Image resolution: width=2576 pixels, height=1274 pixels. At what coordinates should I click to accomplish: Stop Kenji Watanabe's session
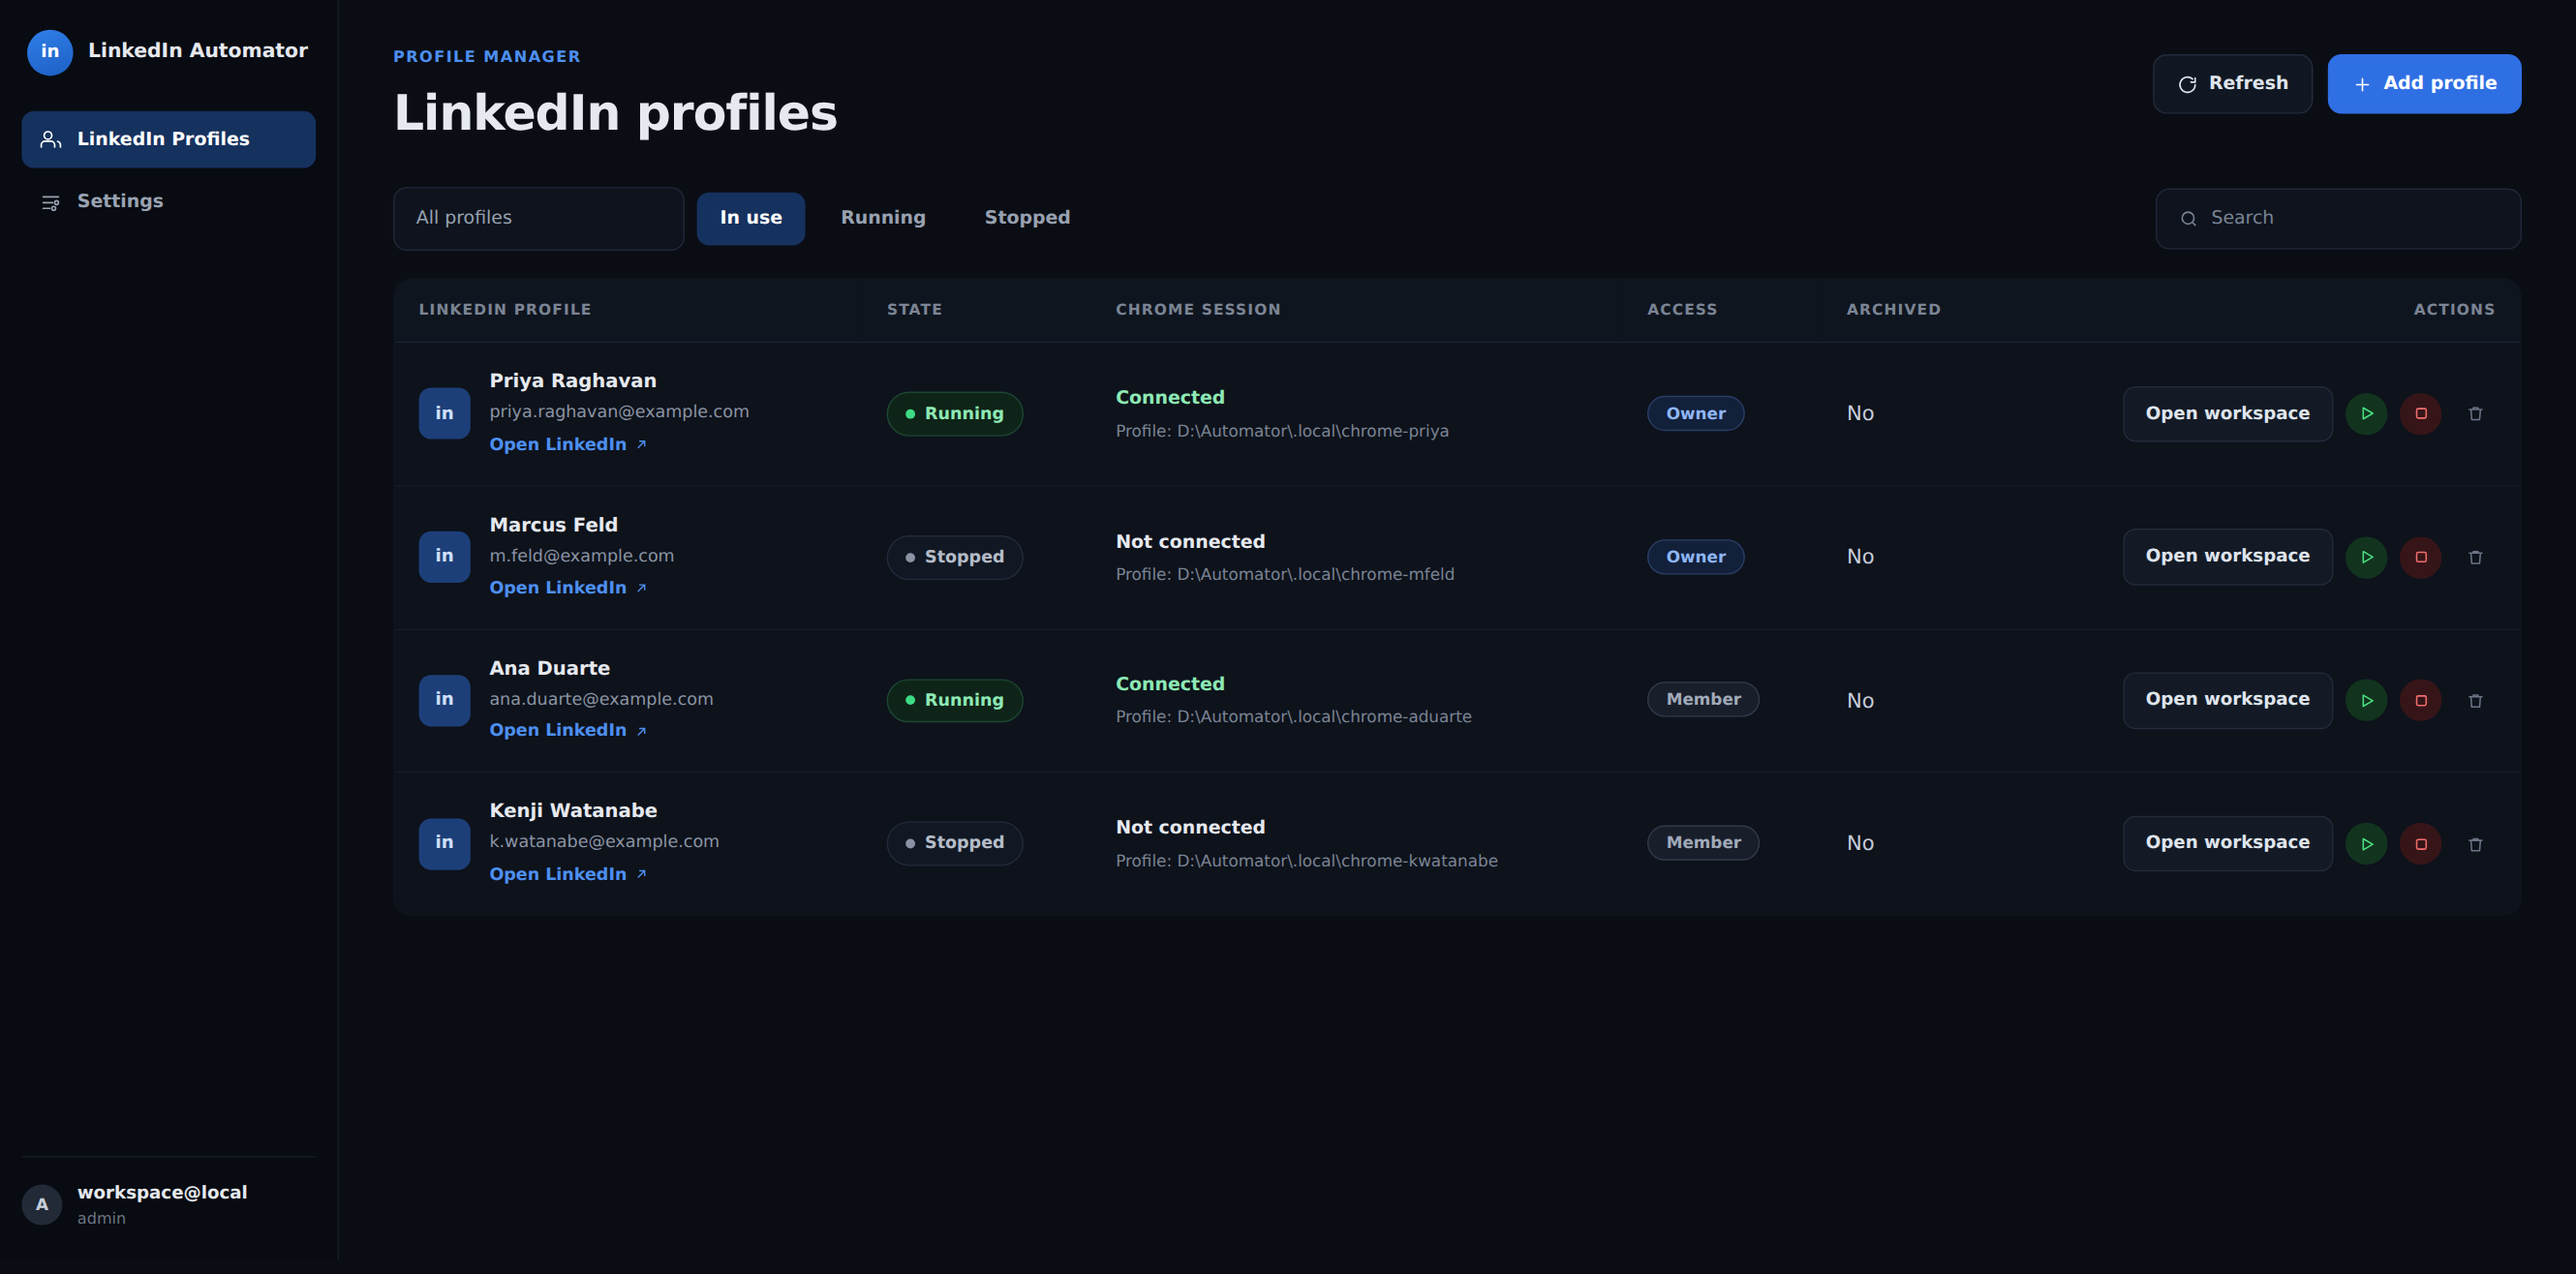2420,844
